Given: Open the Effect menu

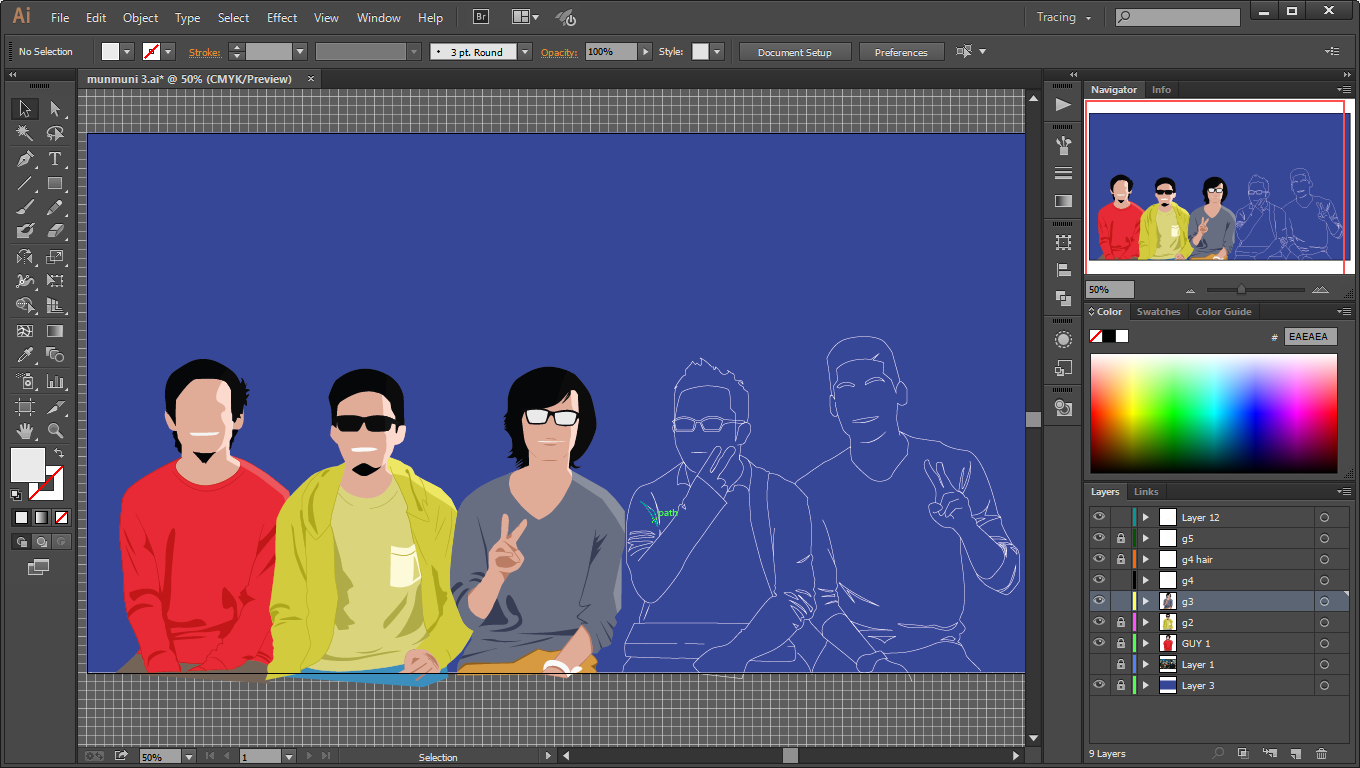Looking at the screenshot, I should (282, 17).
